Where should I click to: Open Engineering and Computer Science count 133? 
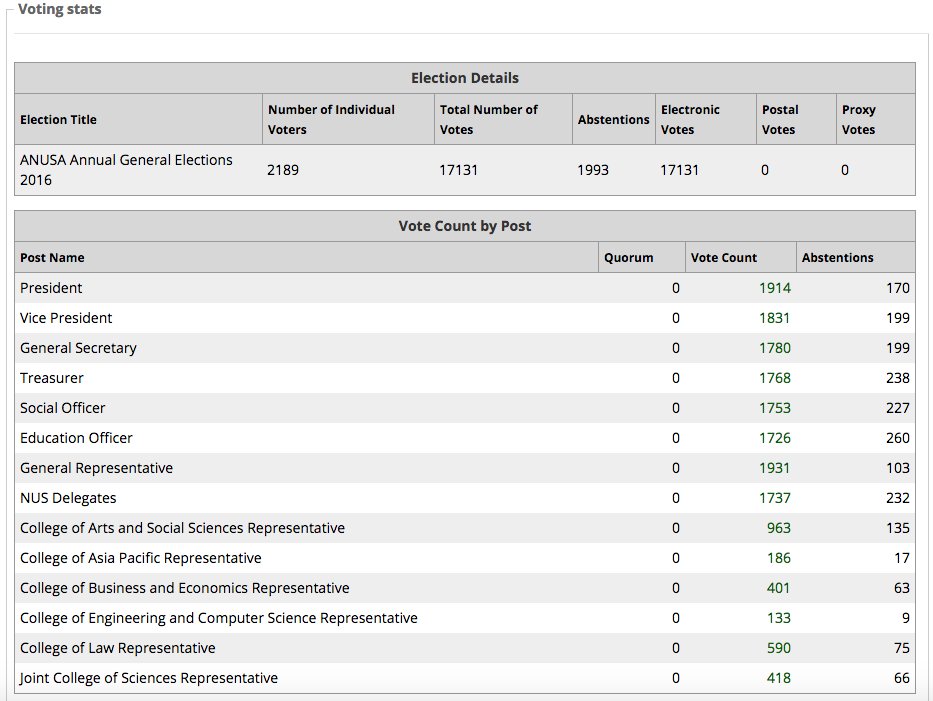click(x=778, y=618)
